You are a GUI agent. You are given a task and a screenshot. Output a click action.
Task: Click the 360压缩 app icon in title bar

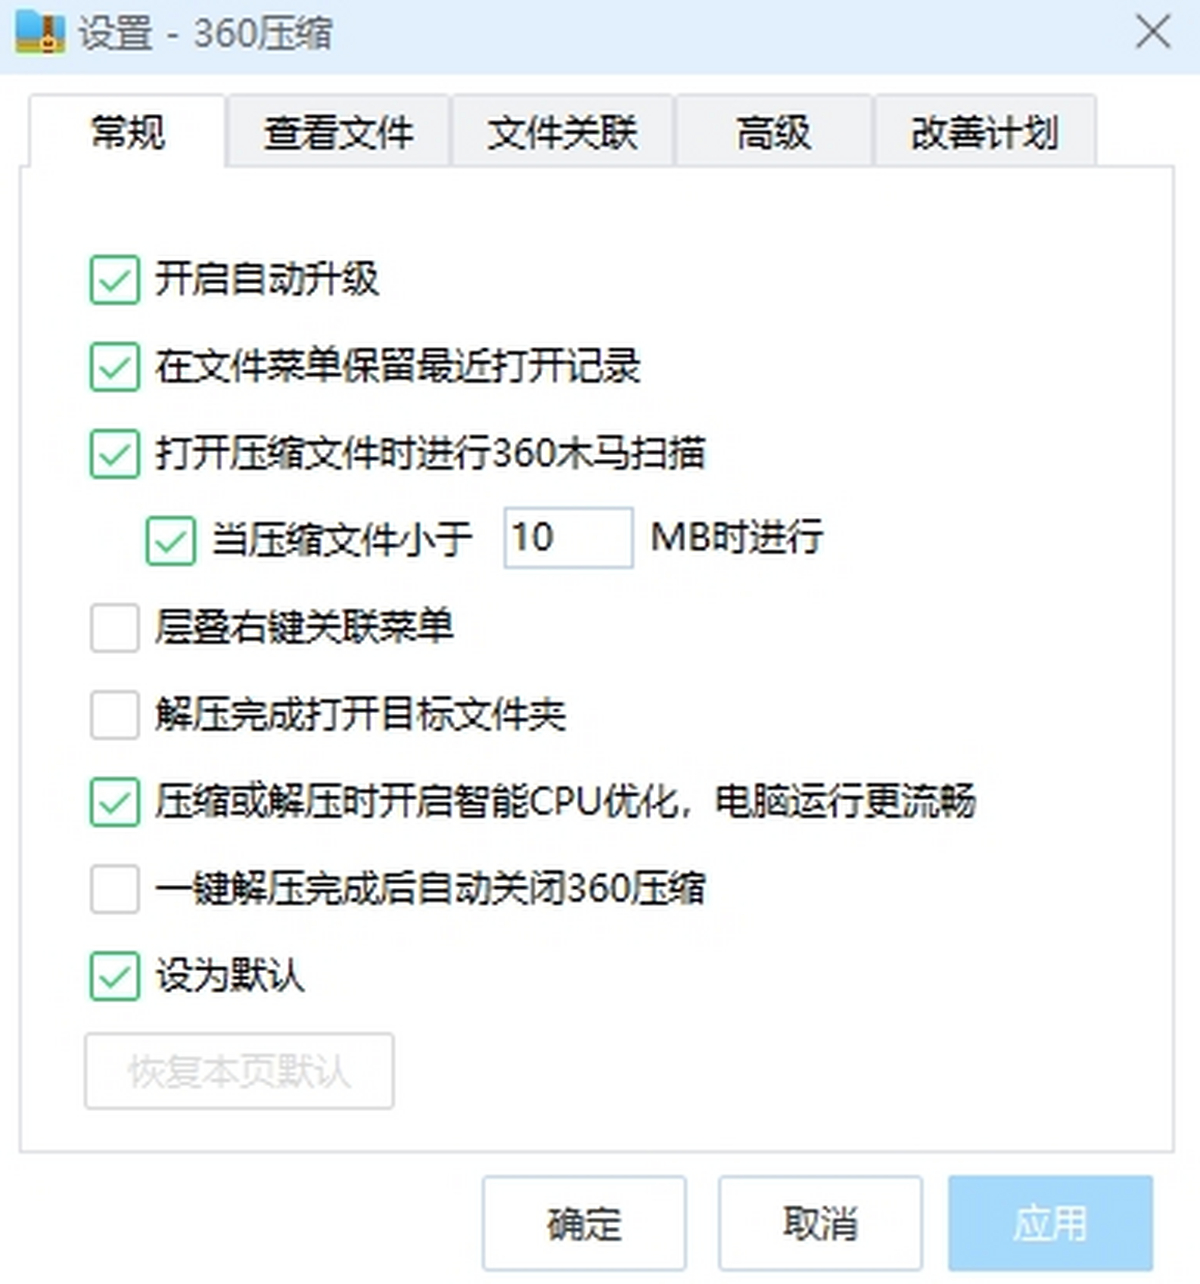click(x=40, y=32)
